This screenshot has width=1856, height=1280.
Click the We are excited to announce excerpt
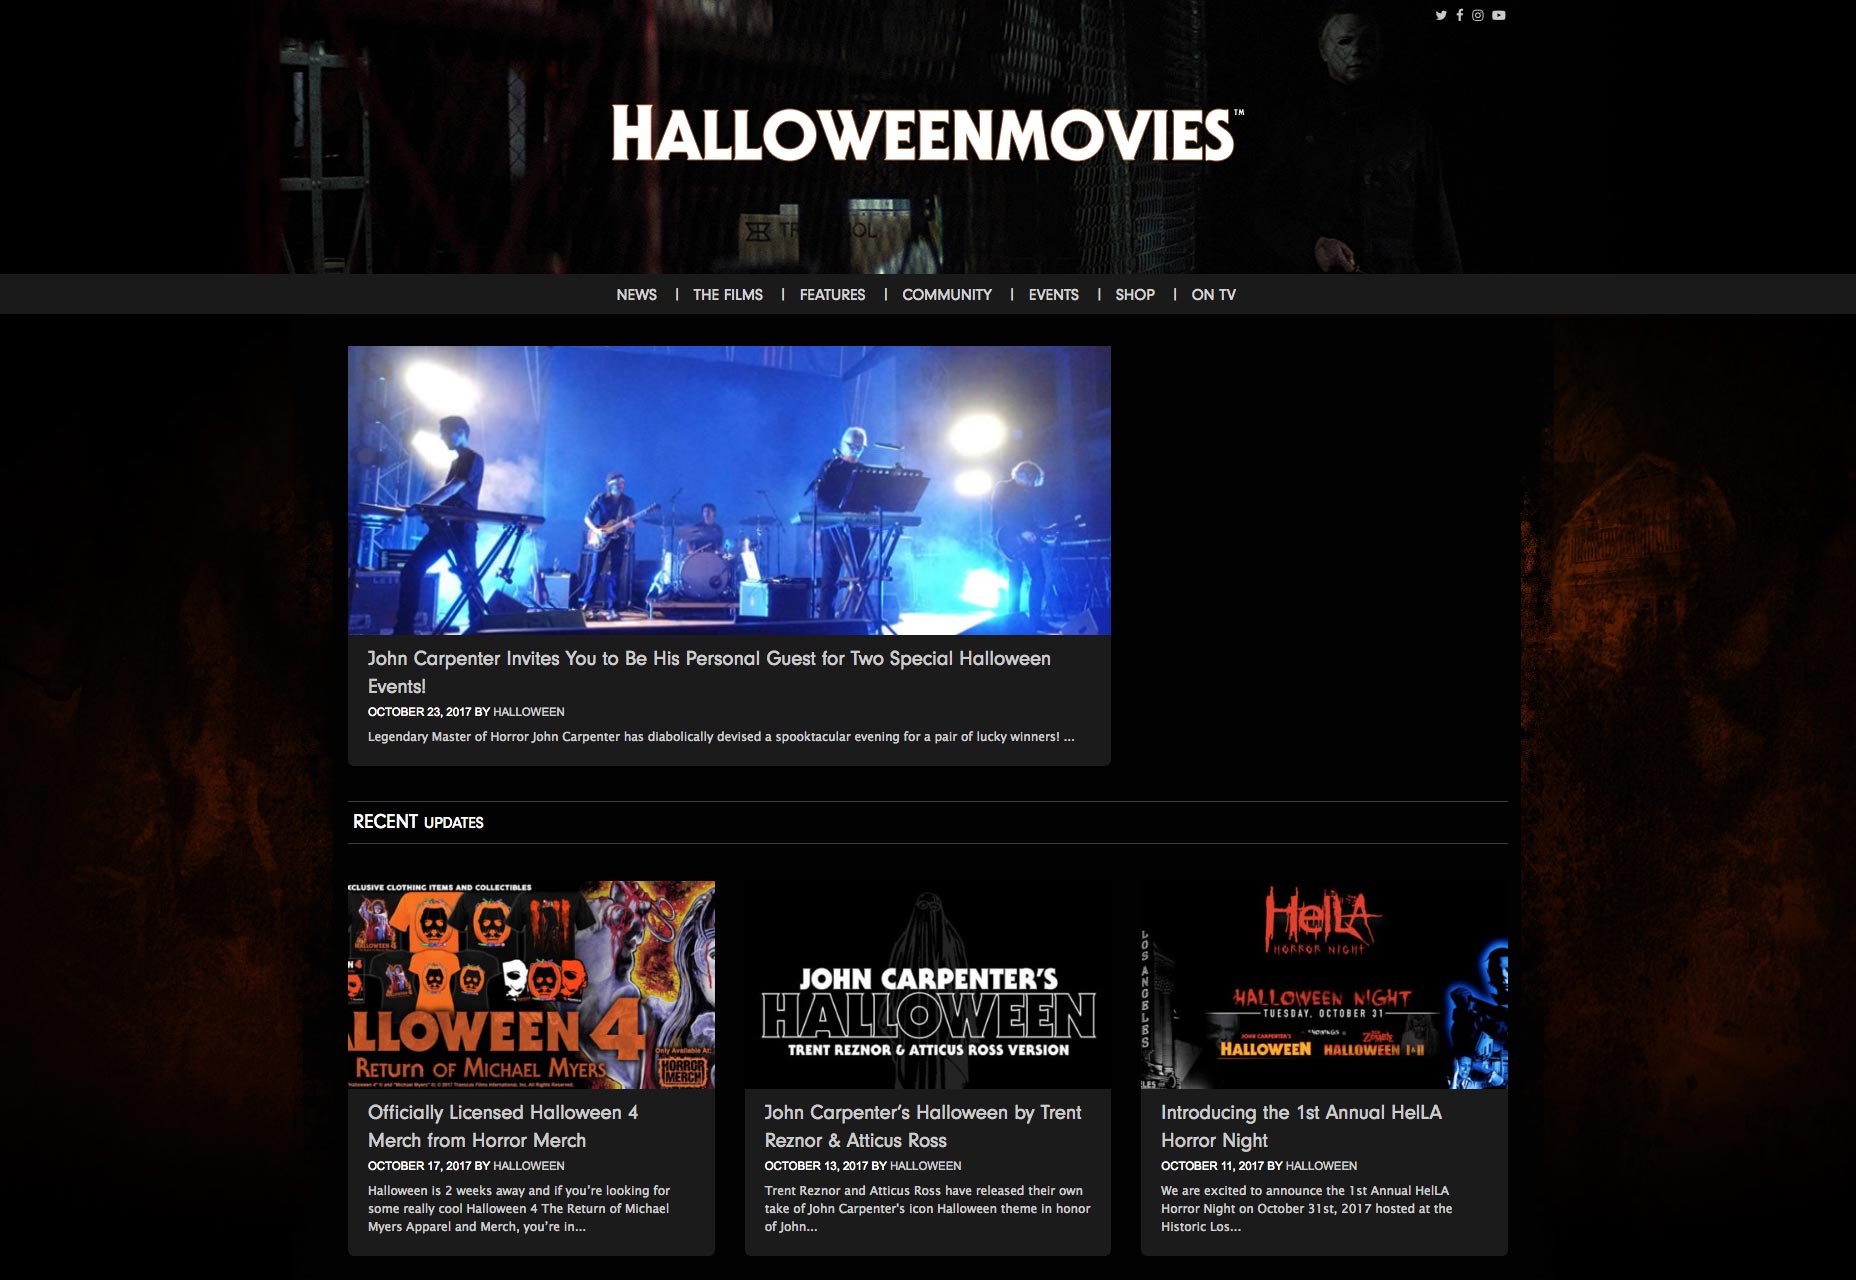coord(1307,1209)
